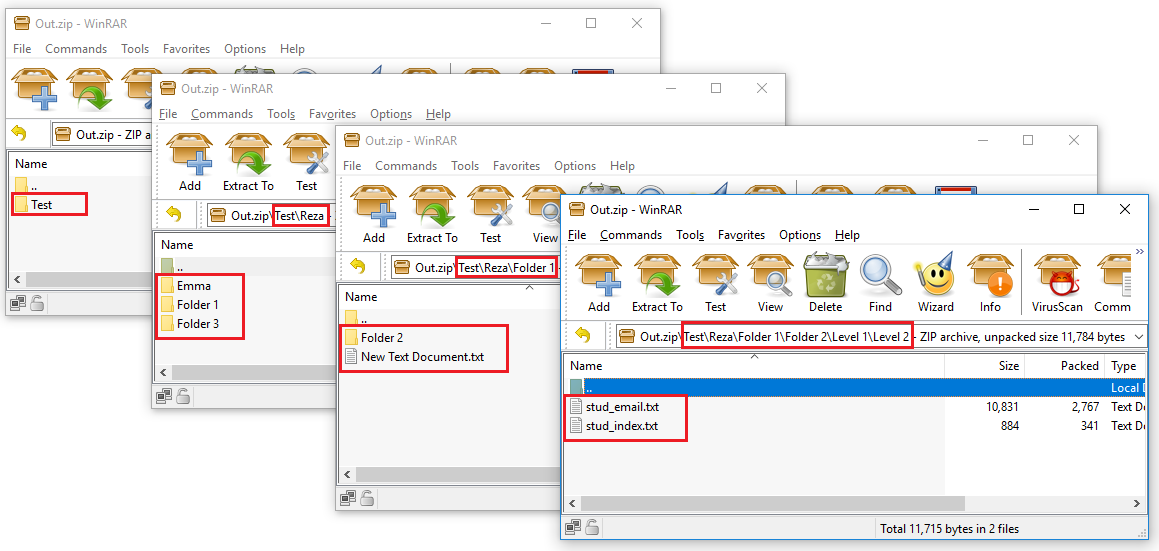
Task: Click up-level arrow in the Test\Reza window
Action: coord(174,214)
